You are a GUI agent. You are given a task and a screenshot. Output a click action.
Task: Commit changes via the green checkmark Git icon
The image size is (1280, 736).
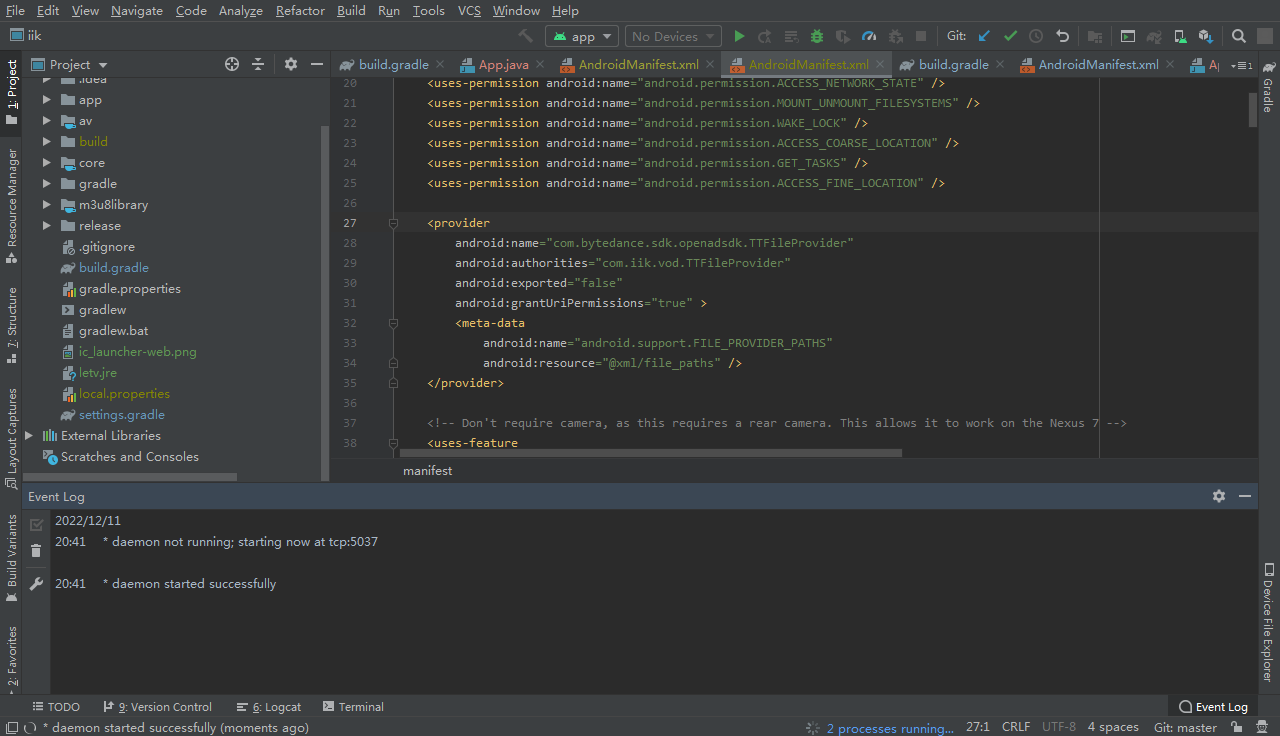coord(1010,36)
